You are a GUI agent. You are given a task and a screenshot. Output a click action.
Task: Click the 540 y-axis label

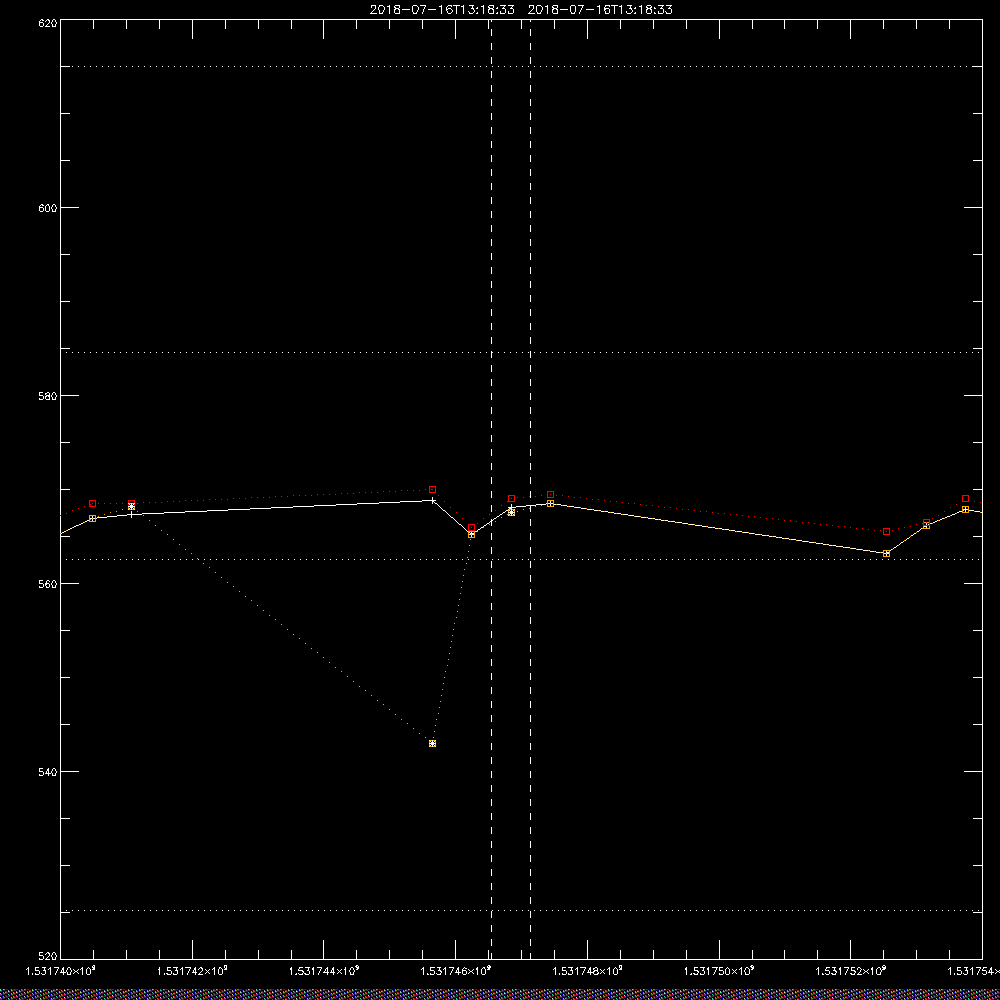tap(48, 772)
